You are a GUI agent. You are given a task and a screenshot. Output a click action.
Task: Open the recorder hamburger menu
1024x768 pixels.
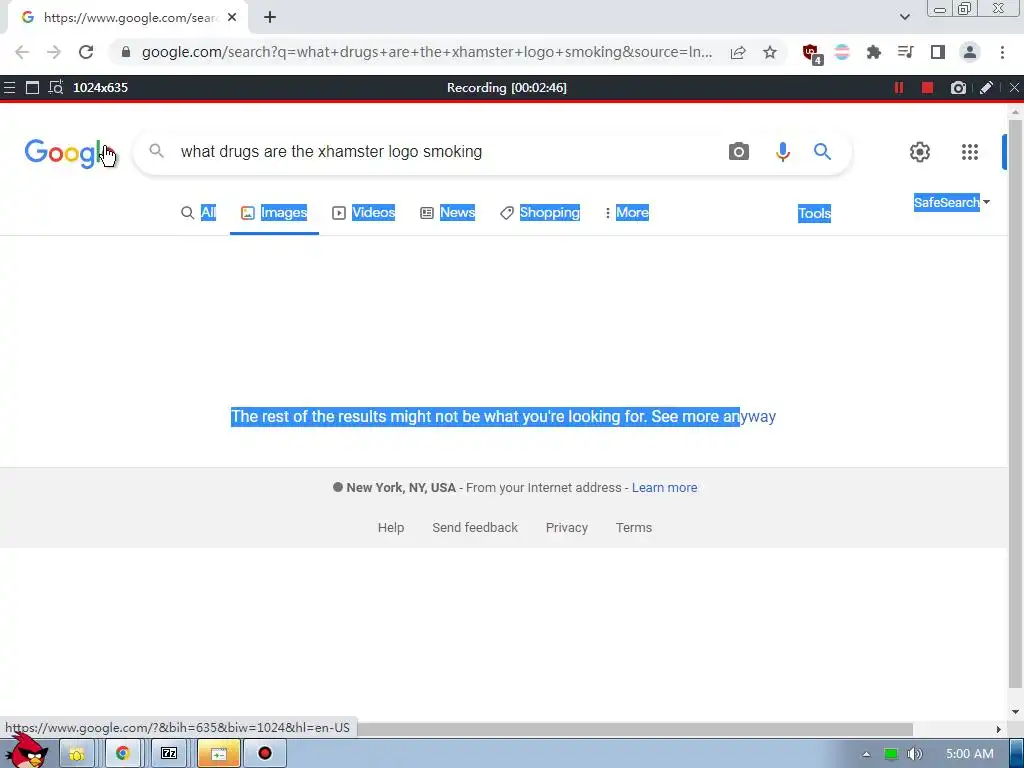click(x=9, y=88)
